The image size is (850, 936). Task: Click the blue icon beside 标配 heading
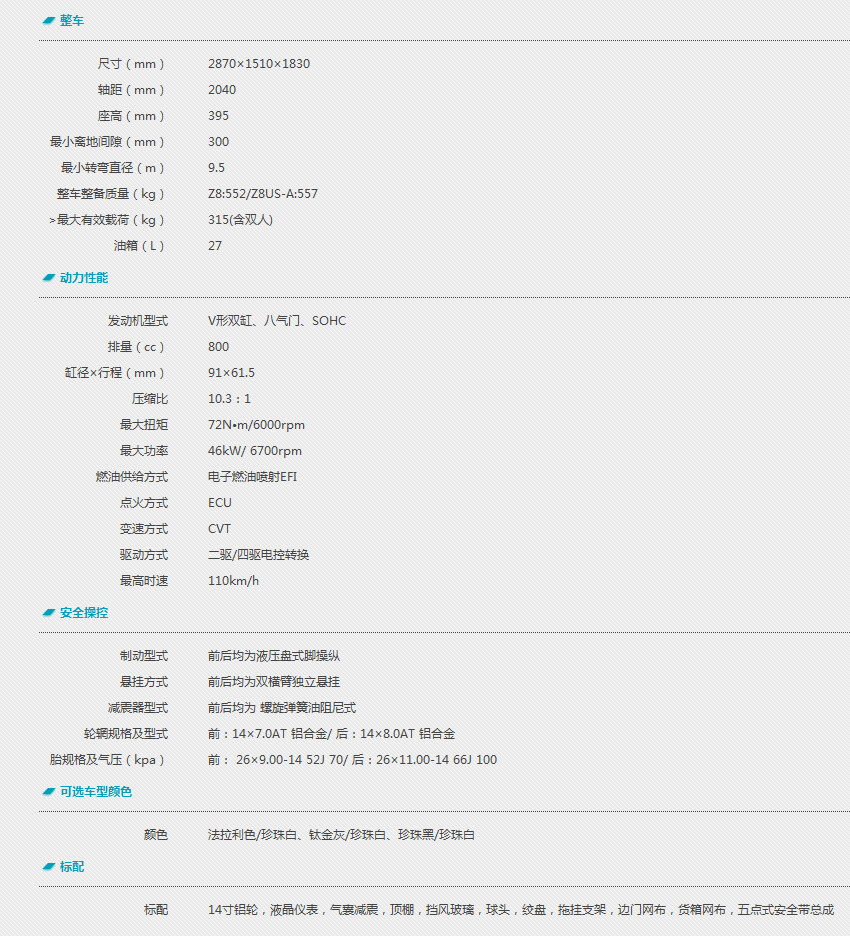click(x=48, y=867)
